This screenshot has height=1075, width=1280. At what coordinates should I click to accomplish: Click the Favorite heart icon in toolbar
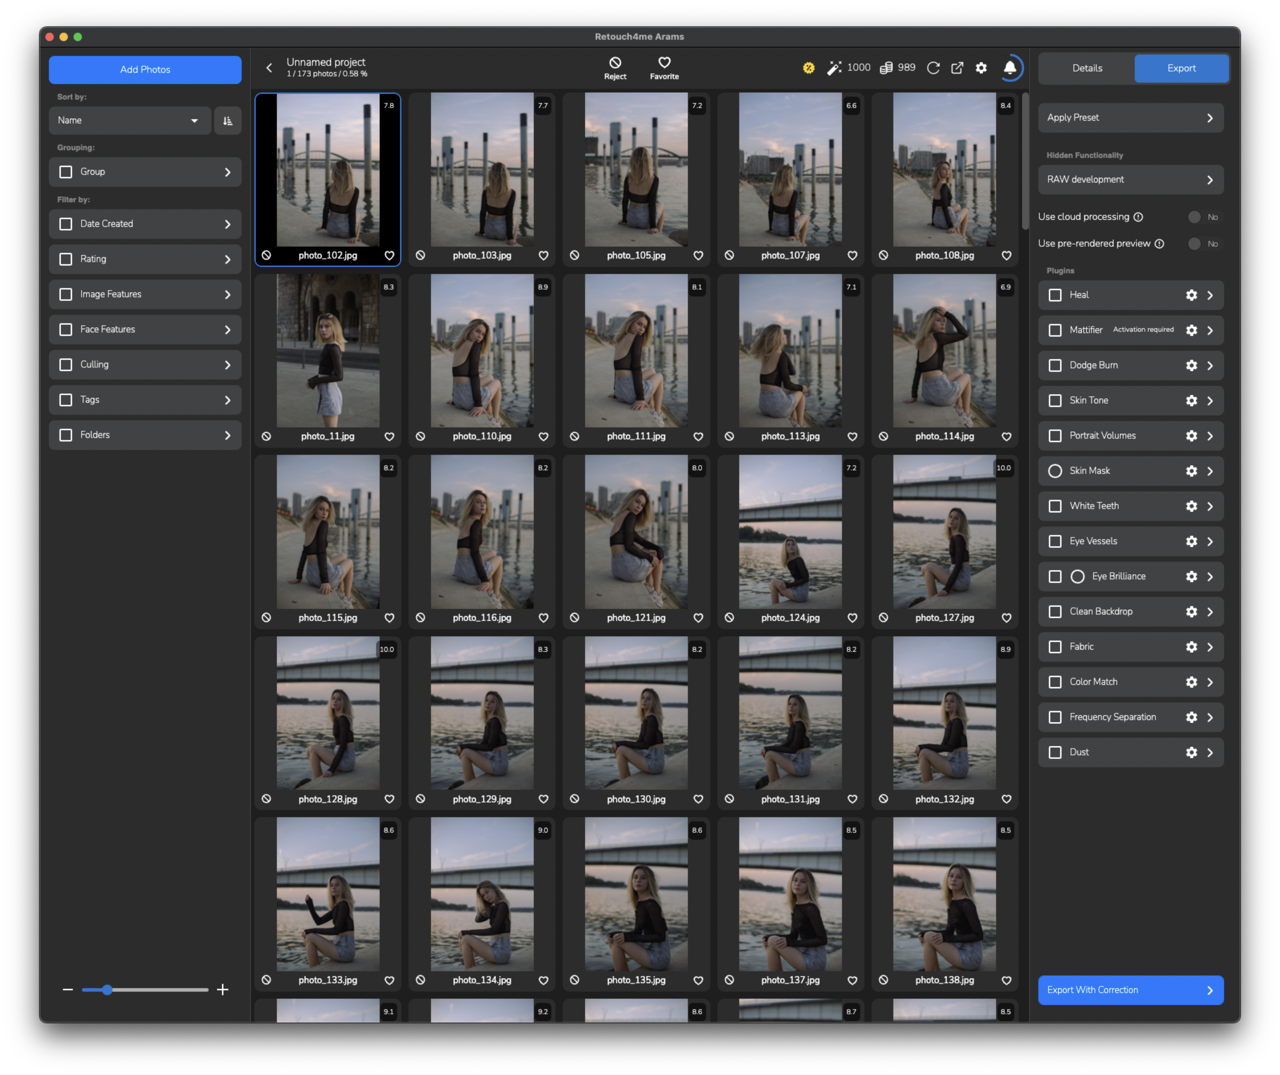click(x=664, y=63)
